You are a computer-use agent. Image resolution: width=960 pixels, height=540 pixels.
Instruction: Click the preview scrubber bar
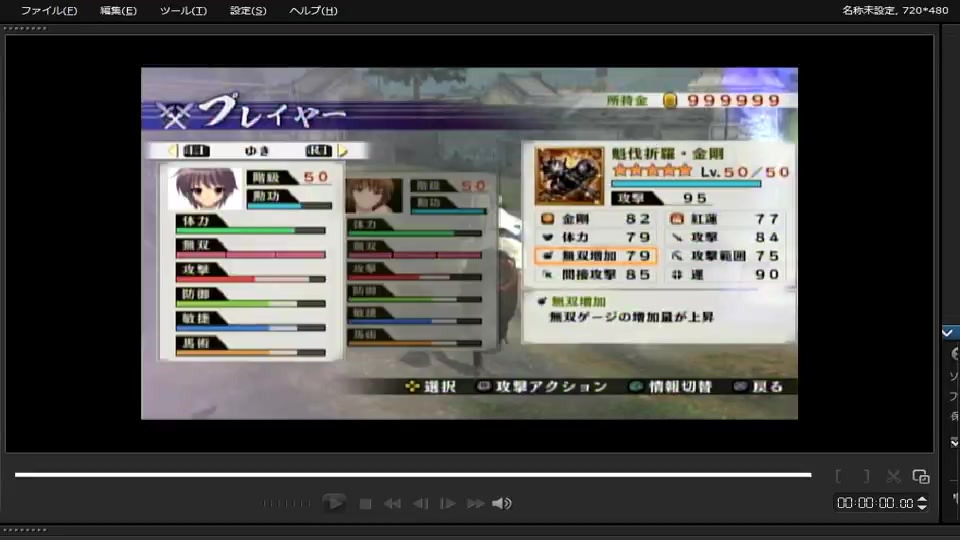[413, 474]
